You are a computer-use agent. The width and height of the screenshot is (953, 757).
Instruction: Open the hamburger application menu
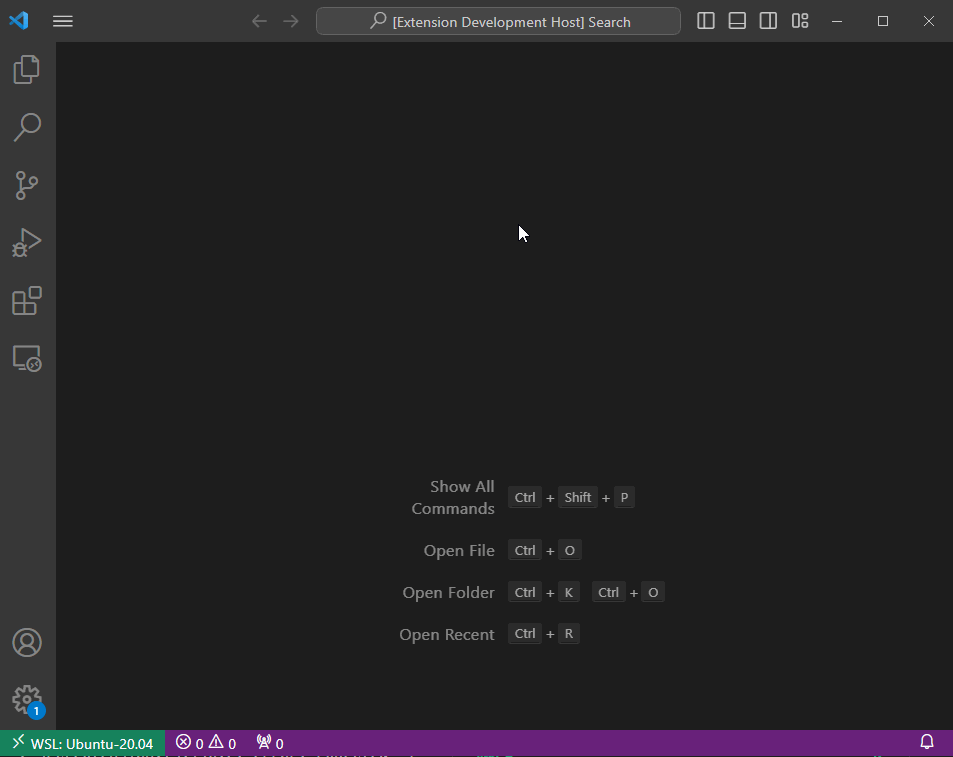coord(63,21)
